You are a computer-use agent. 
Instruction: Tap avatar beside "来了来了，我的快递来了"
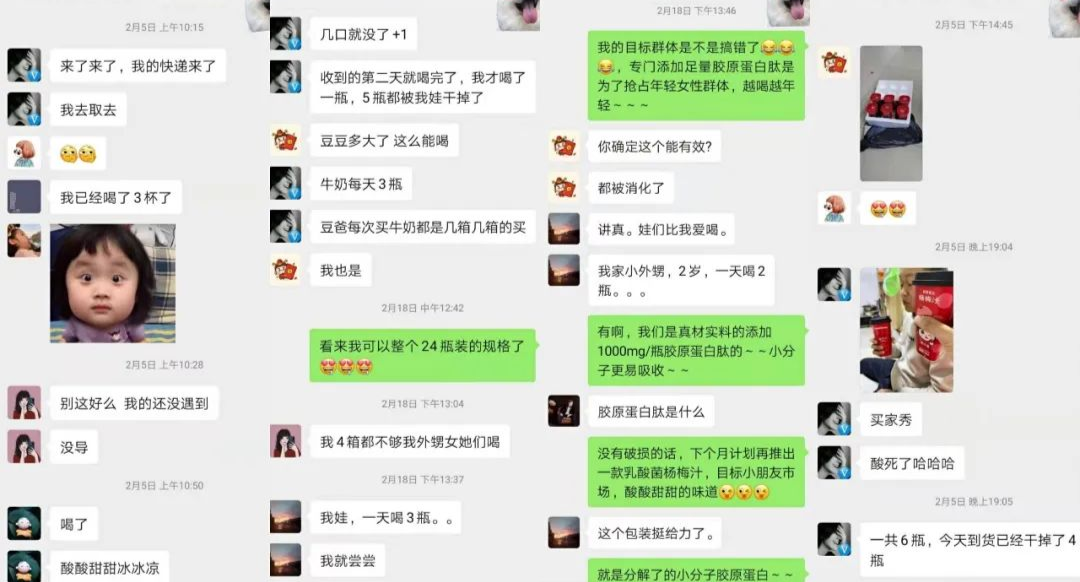tap(24, 65)
